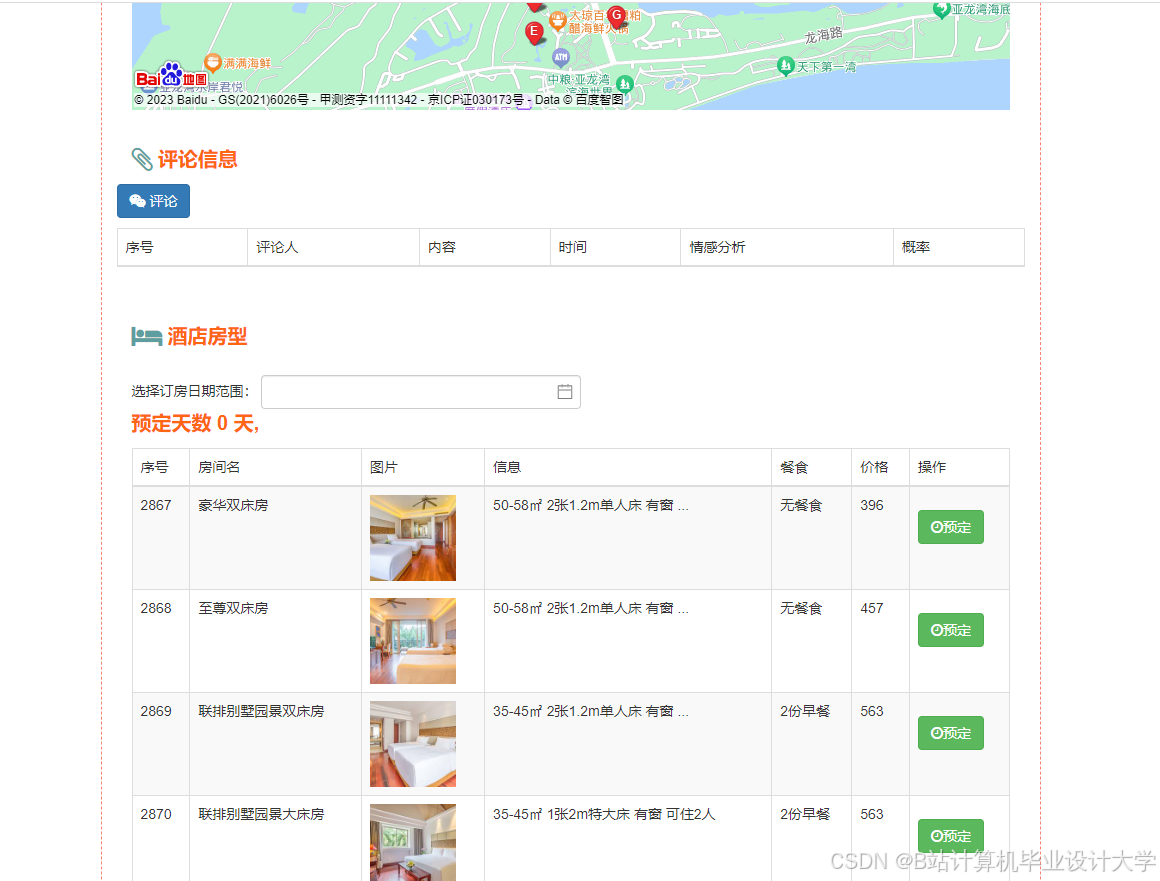Click the 天下第一湾 scenic marker on the map
The image size is (1160, 881).
click(786, 65)
